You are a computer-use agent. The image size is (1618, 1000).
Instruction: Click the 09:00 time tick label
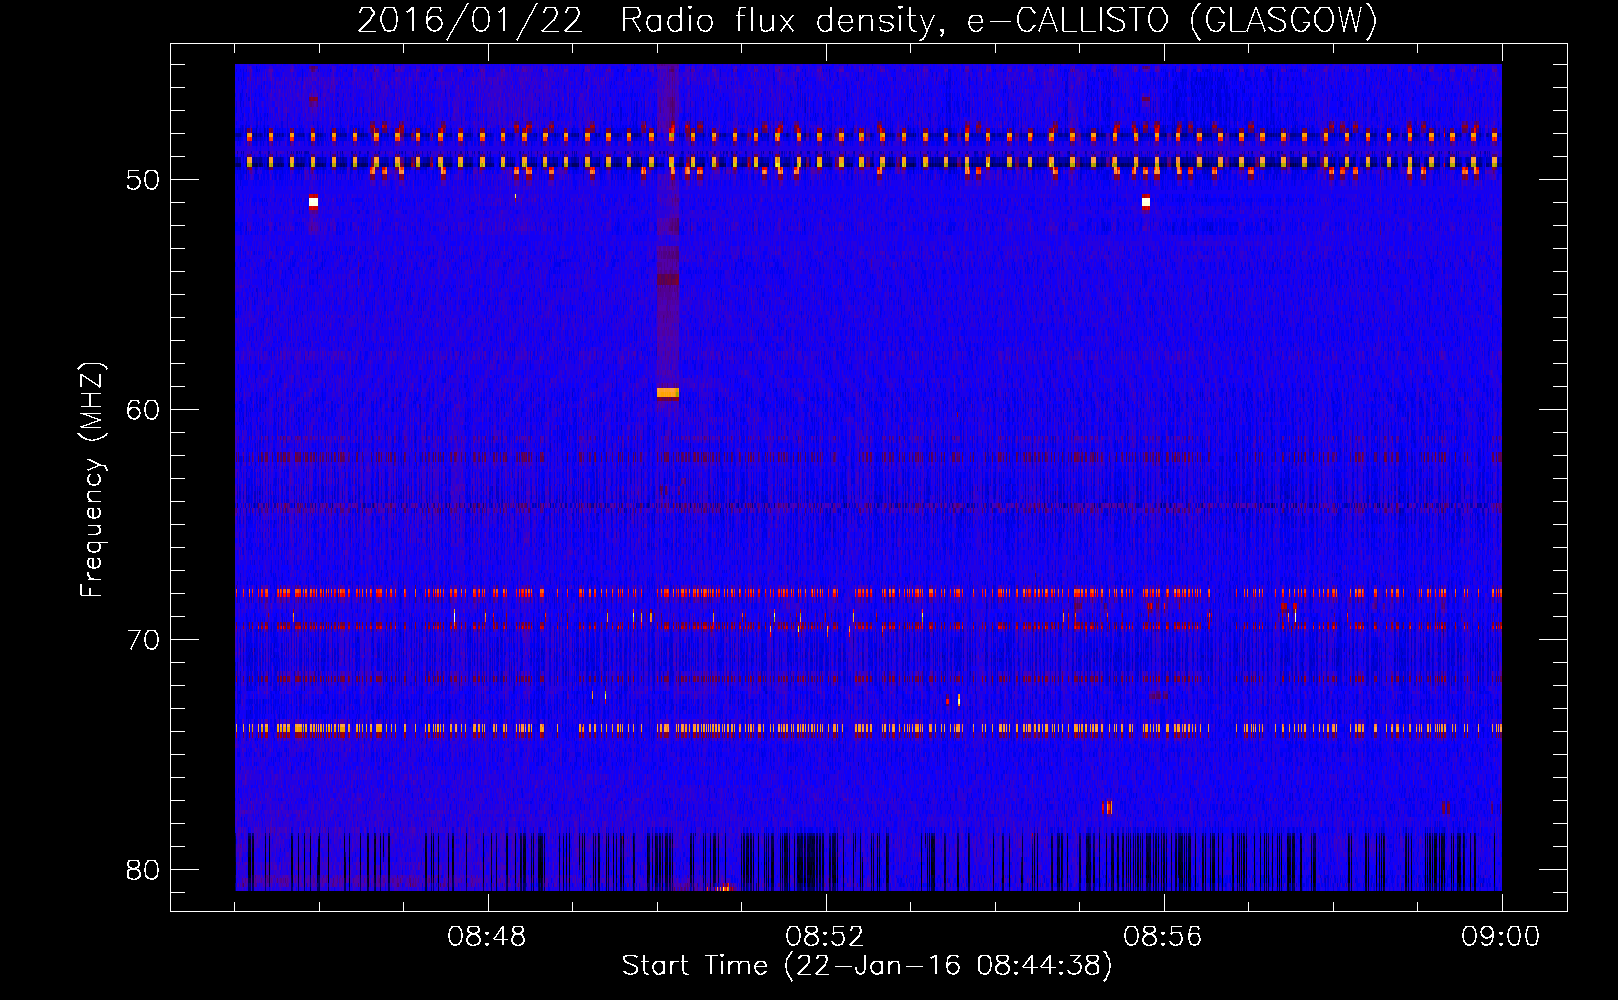1501,937
